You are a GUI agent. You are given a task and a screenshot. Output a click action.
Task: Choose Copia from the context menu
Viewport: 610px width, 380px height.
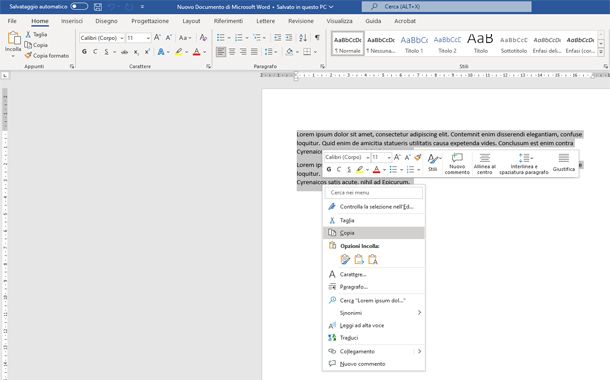tap(374, 233)
